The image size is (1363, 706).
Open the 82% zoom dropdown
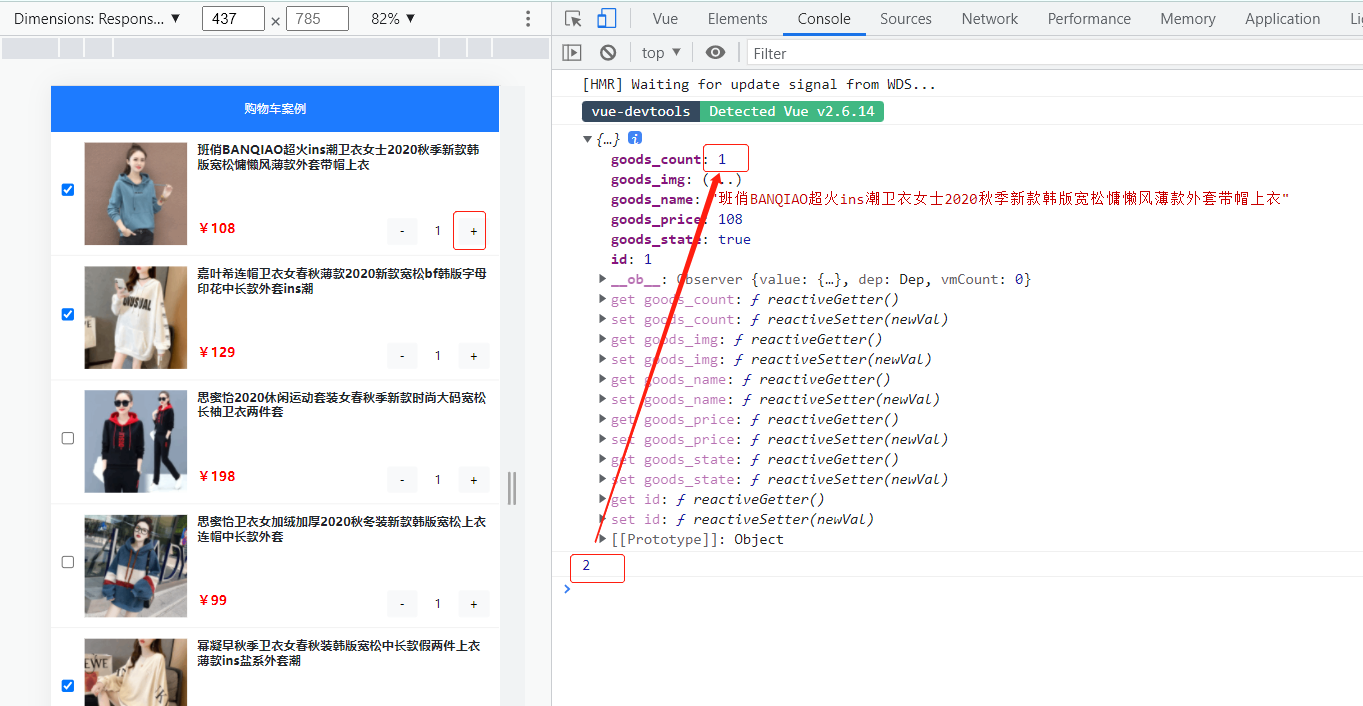click(x=393, y=19)
